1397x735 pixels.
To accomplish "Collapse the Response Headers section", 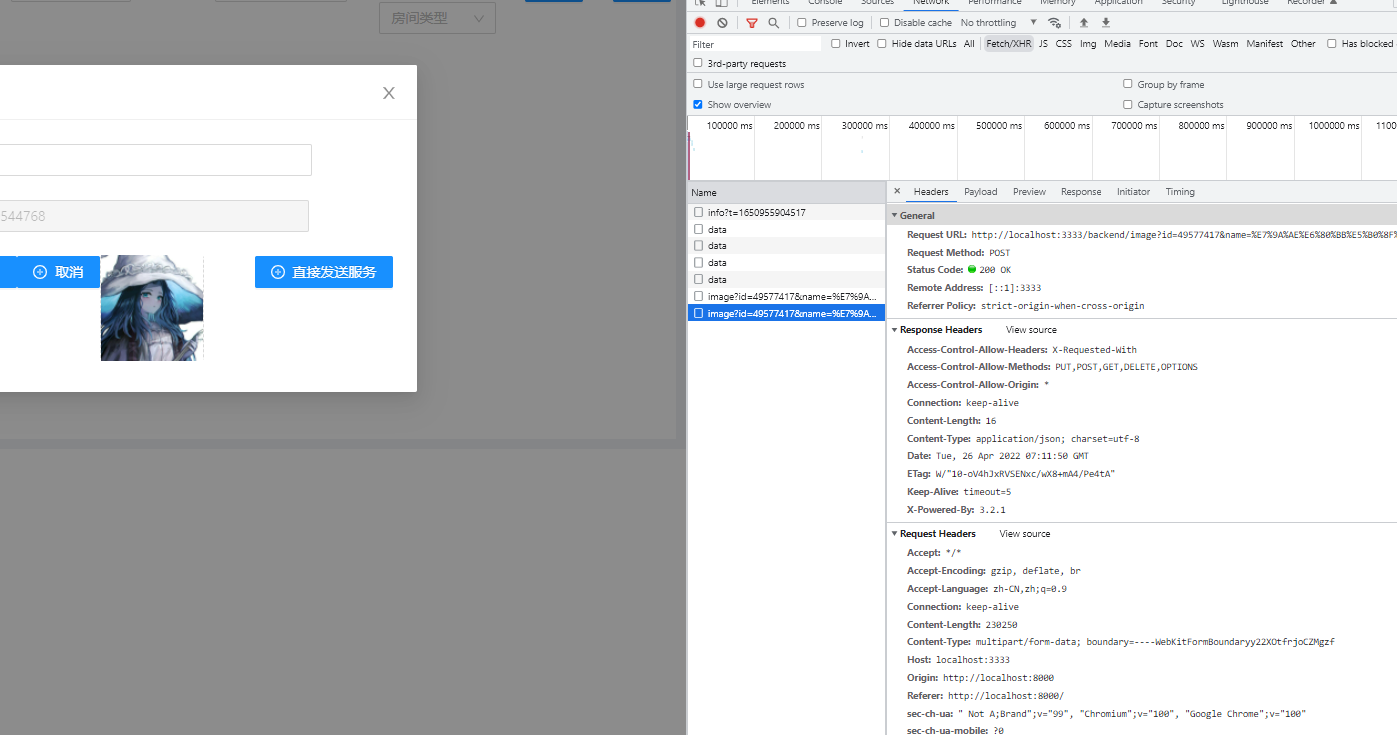I will coord(895,329).
